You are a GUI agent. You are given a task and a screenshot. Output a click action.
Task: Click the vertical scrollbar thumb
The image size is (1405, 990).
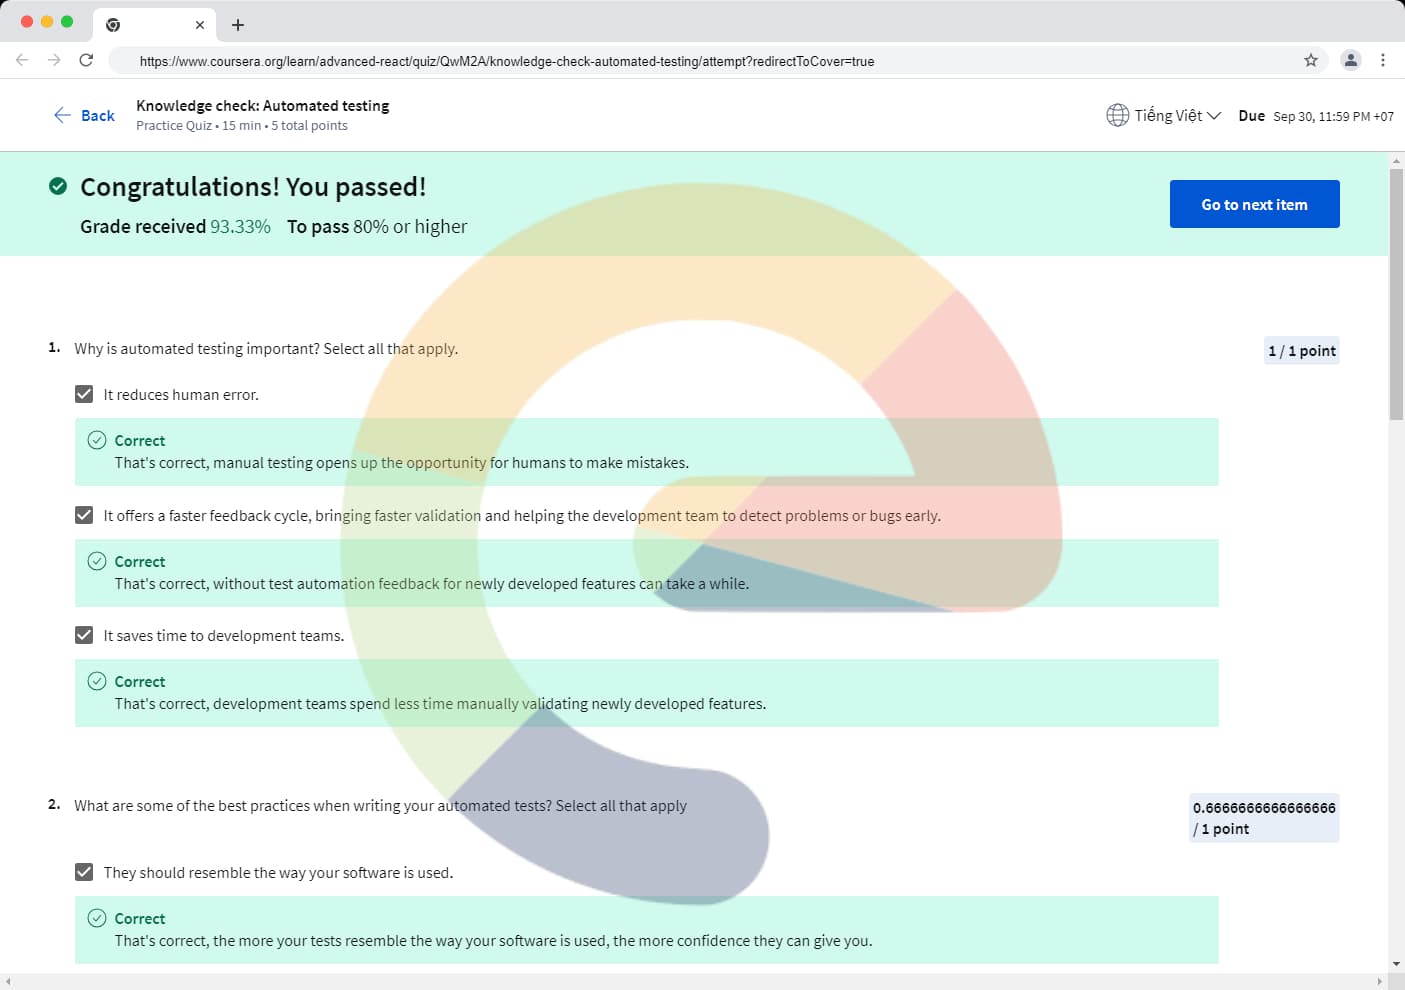click(1396, 294)
